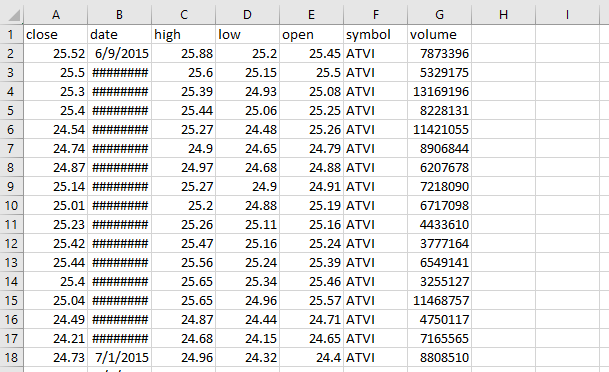Select open value 24.4 cell
The image size is (609, 372).
click(311, 357)
